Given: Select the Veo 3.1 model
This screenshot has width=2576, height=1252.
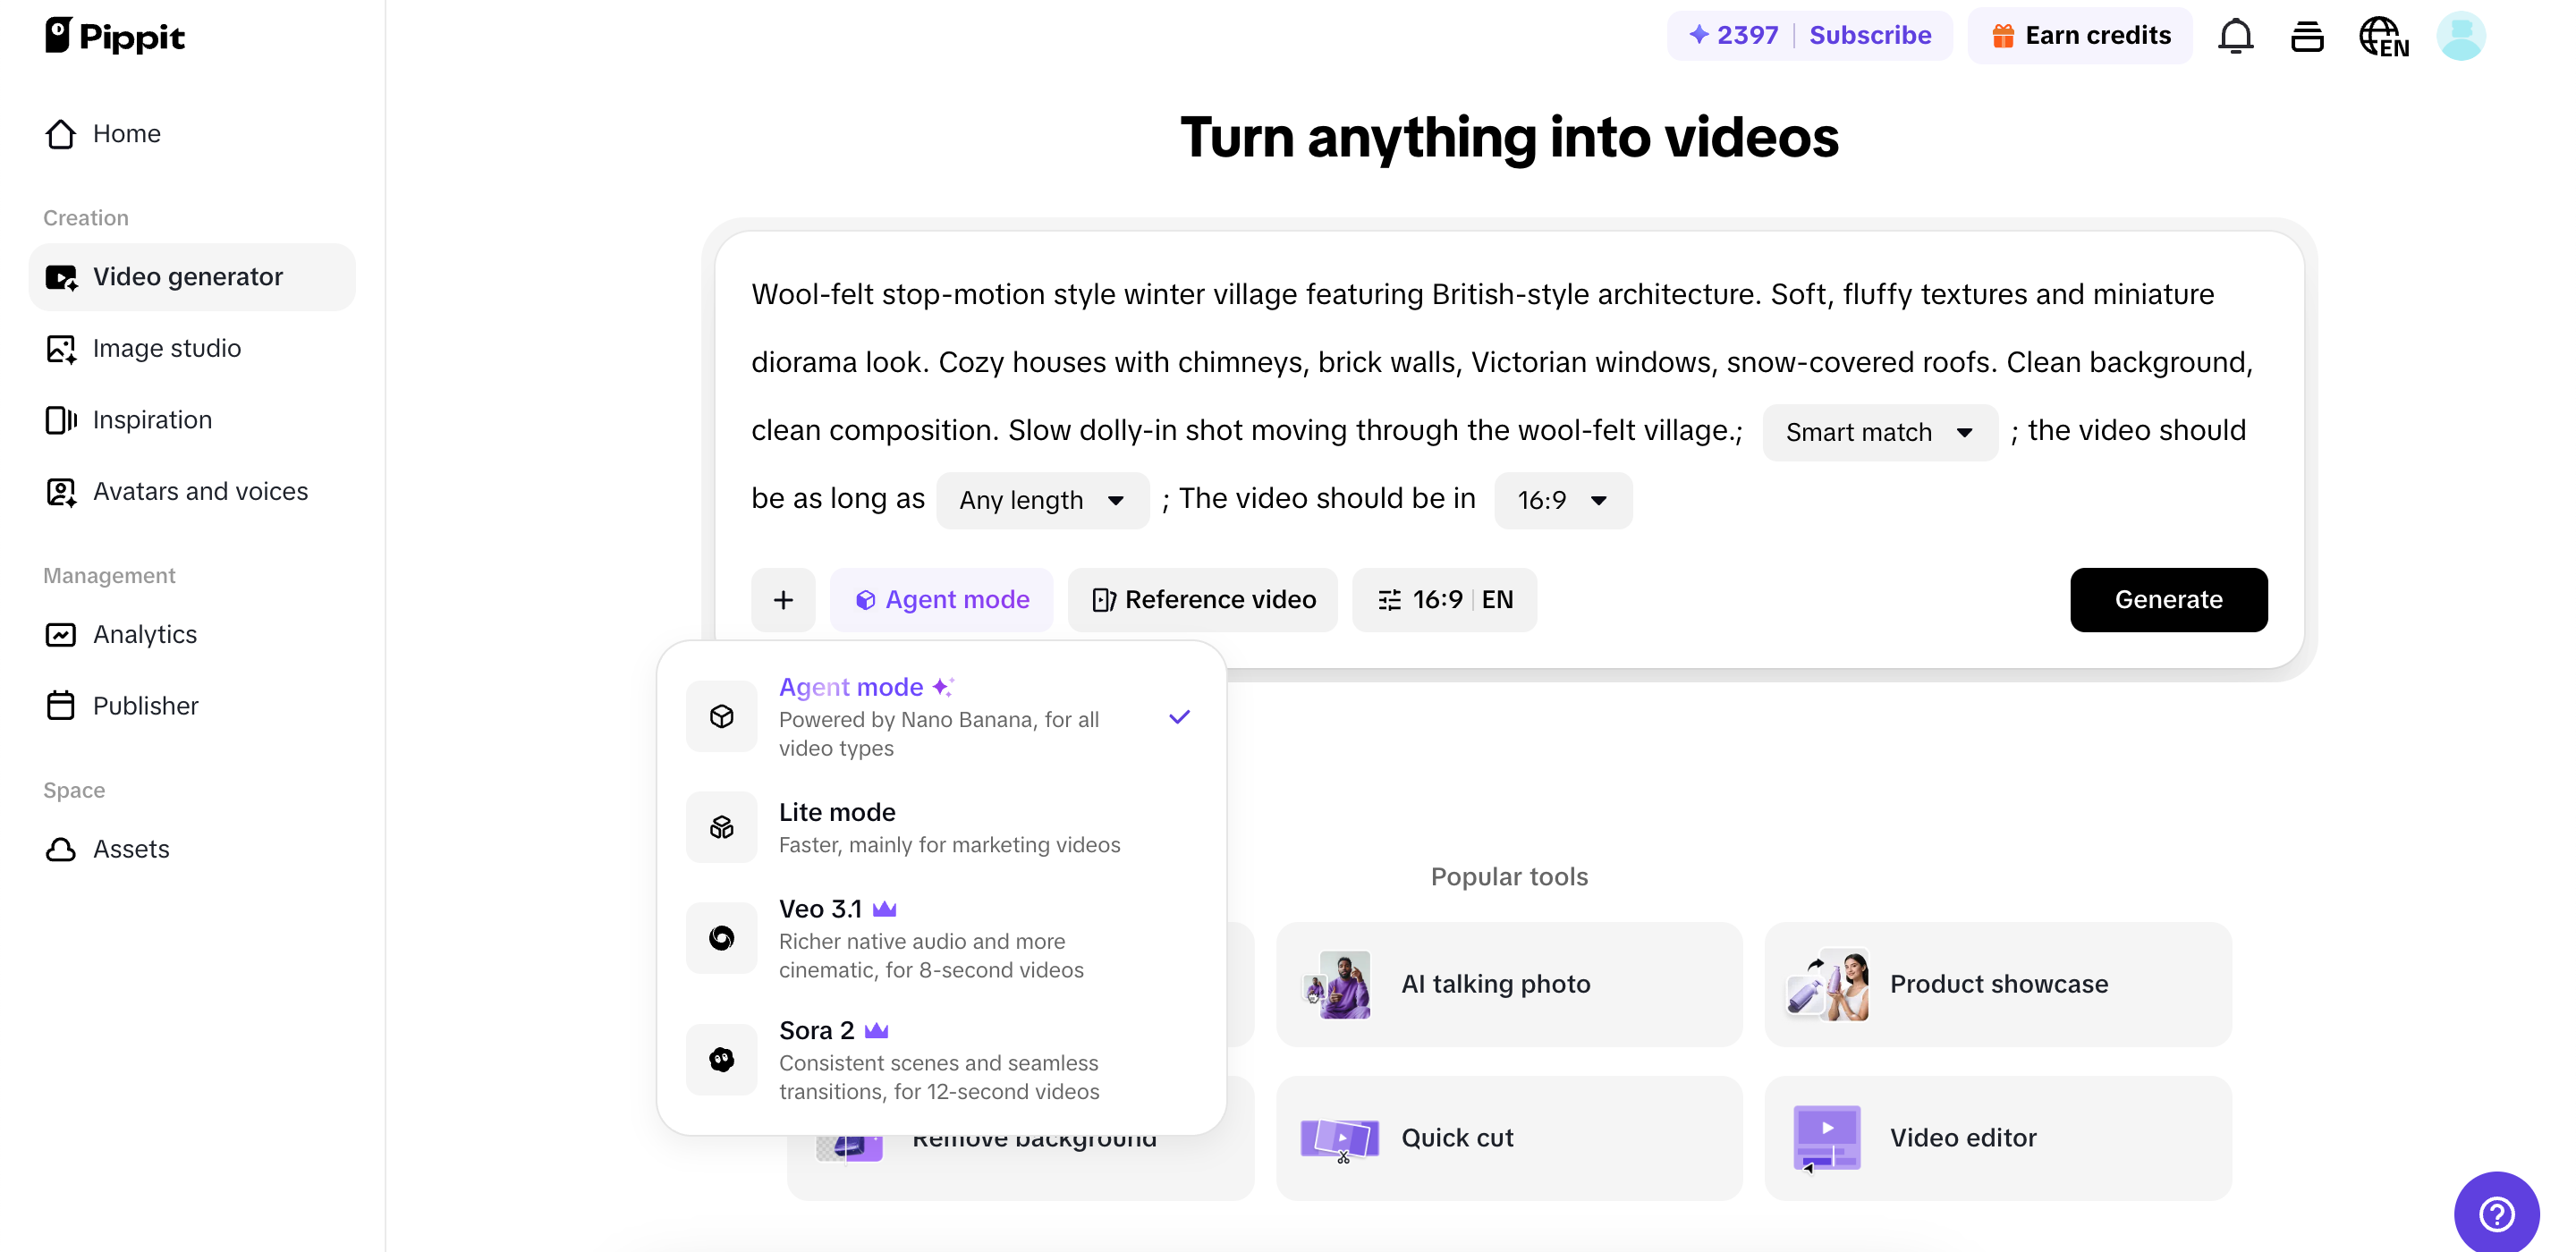Looking at the screenshot, I should click(x=940, y=937).
